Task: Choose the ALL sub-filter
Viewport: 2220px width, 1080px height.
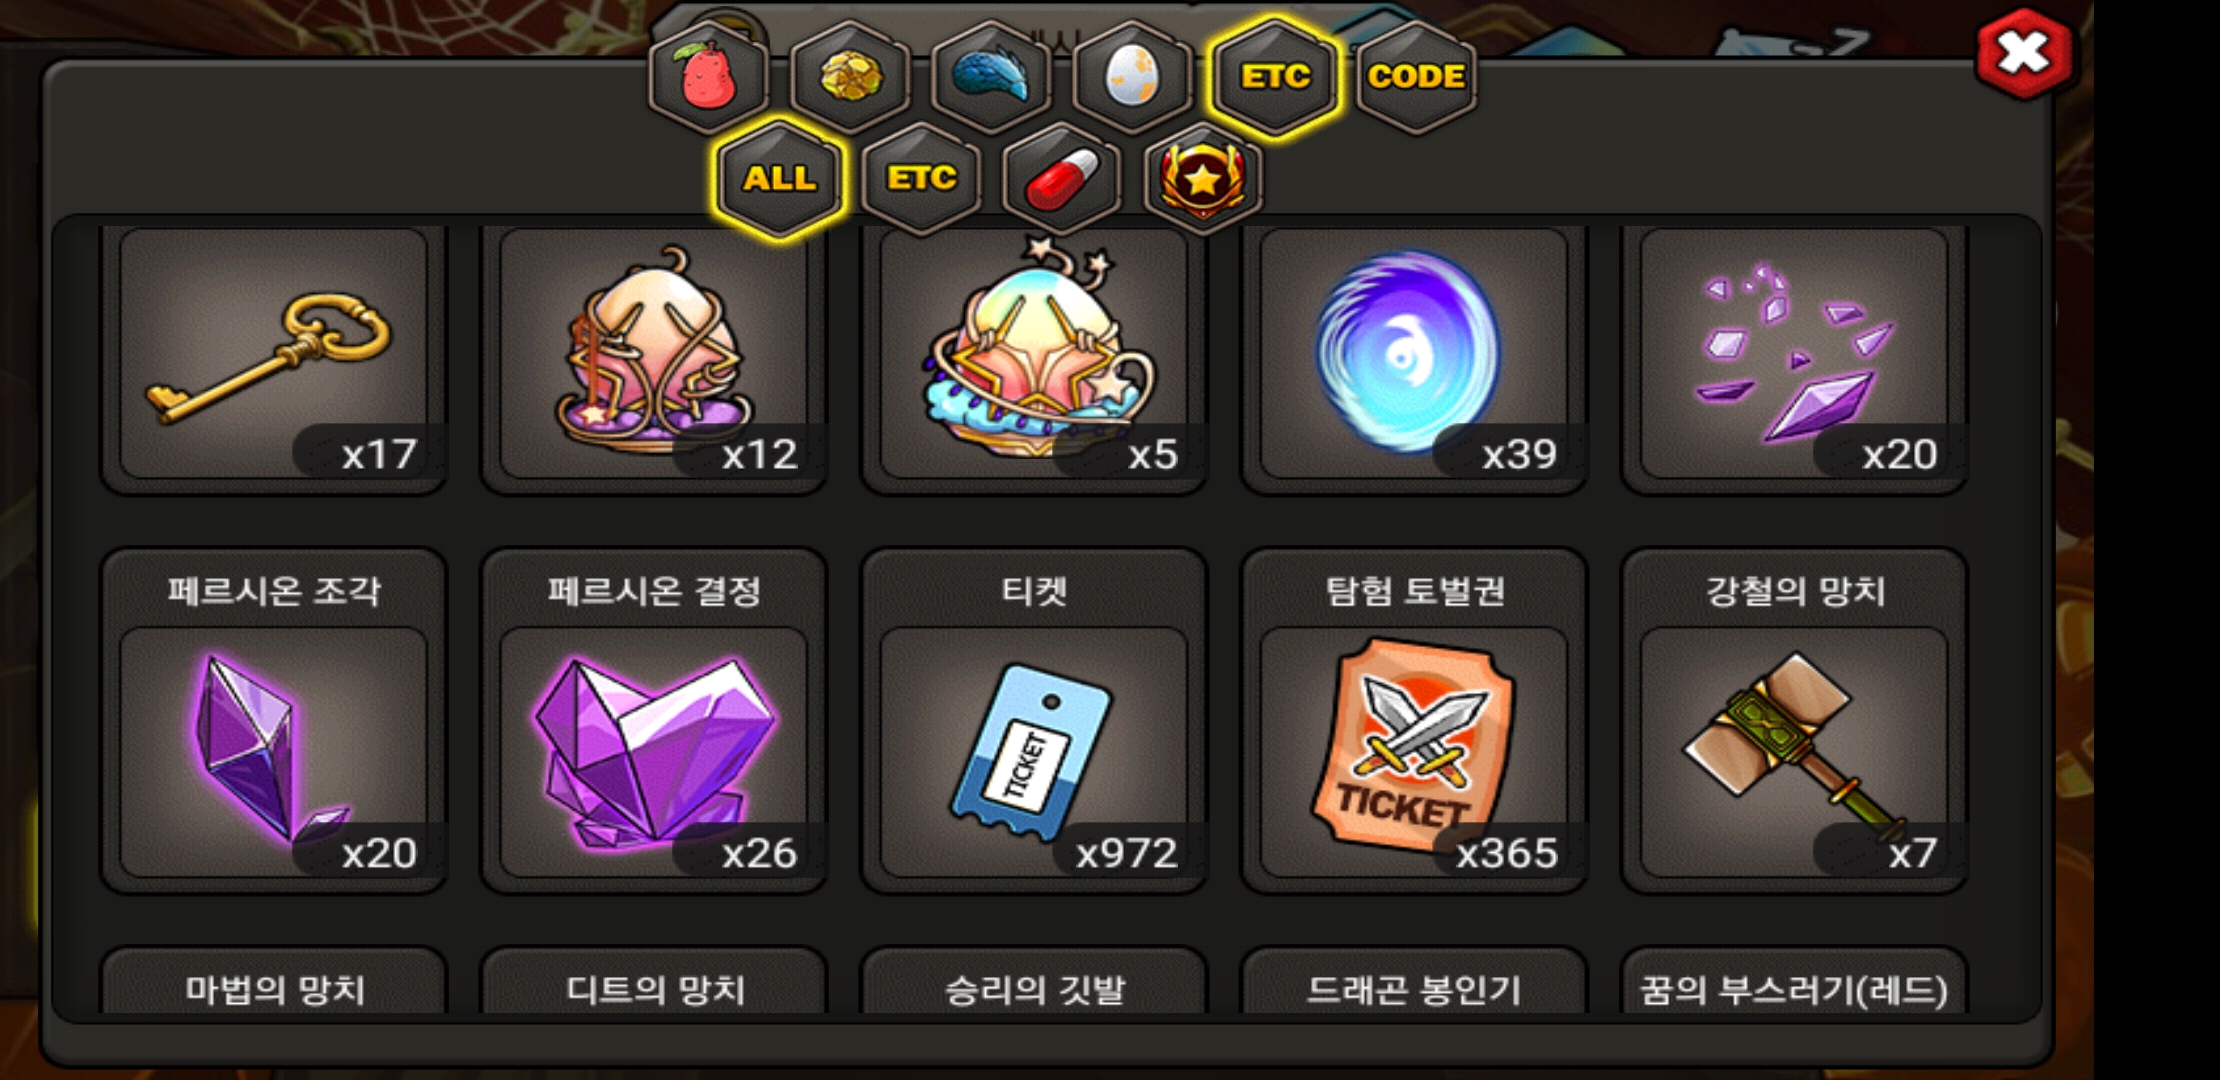Action: pyautogui.click(x=780, y=178)
